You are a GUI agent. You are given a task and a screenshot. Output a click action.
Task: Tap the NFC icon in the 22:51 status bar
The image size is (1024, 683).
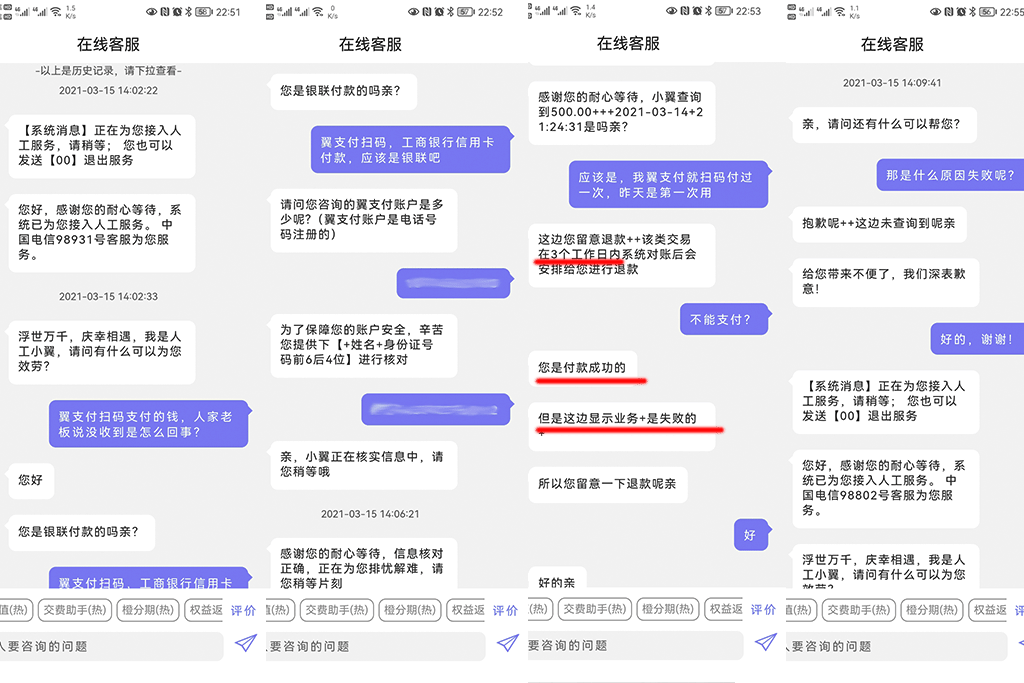coord(165,12)
